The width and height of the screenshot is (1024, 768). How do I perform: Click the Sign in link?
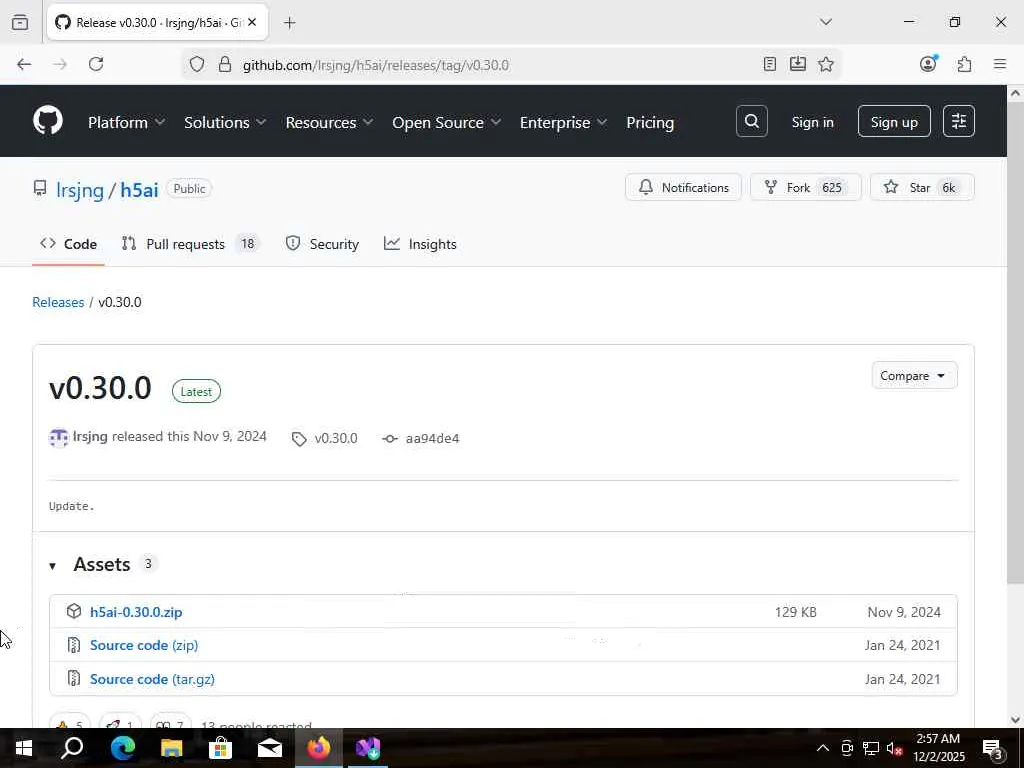pyautogui.click(x=812, y=122)
